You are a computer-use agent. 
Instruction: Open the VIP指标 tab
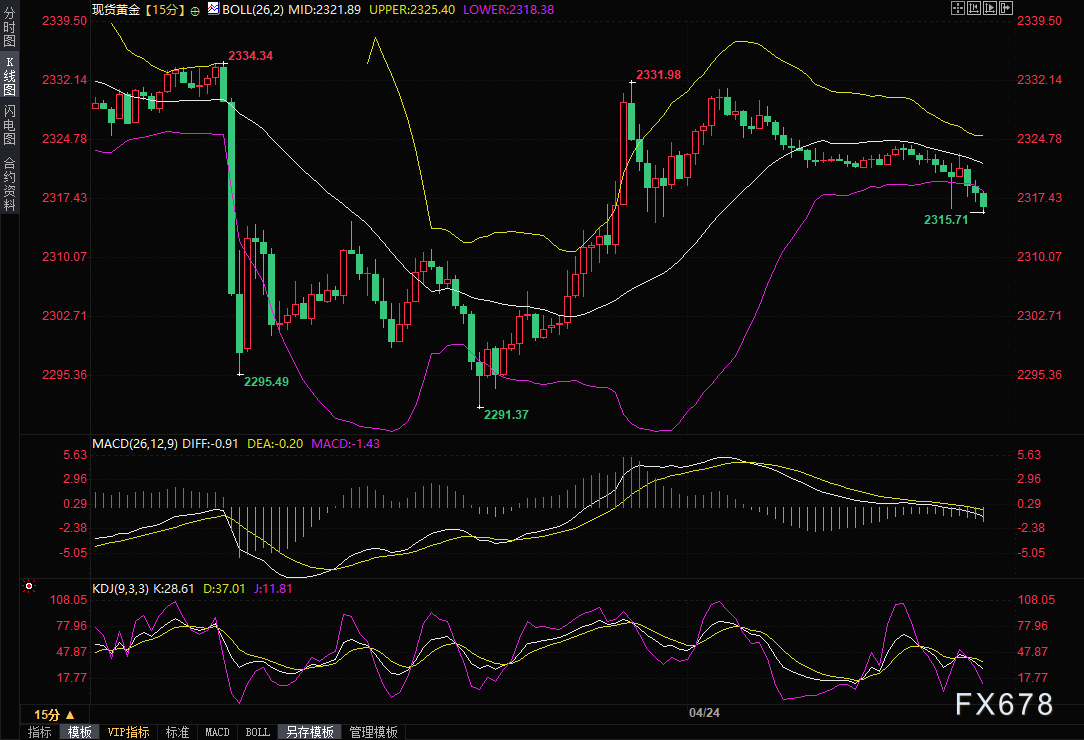click(129, 732)
